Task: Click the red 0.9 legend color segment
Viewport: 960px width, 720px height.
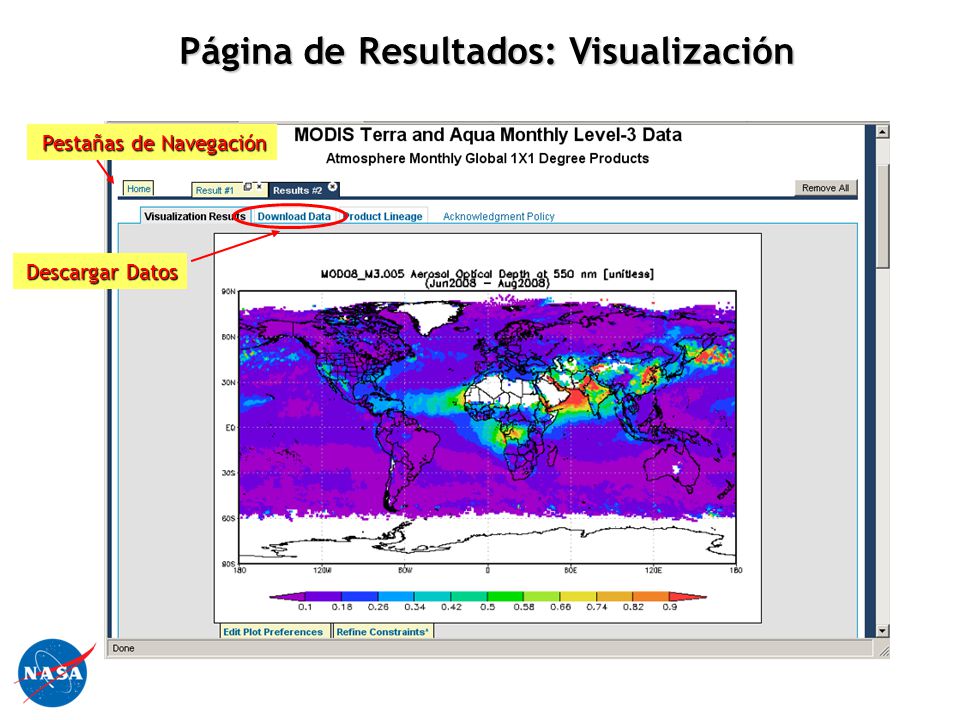Action: pyautogui.click(x=688, y=596)
